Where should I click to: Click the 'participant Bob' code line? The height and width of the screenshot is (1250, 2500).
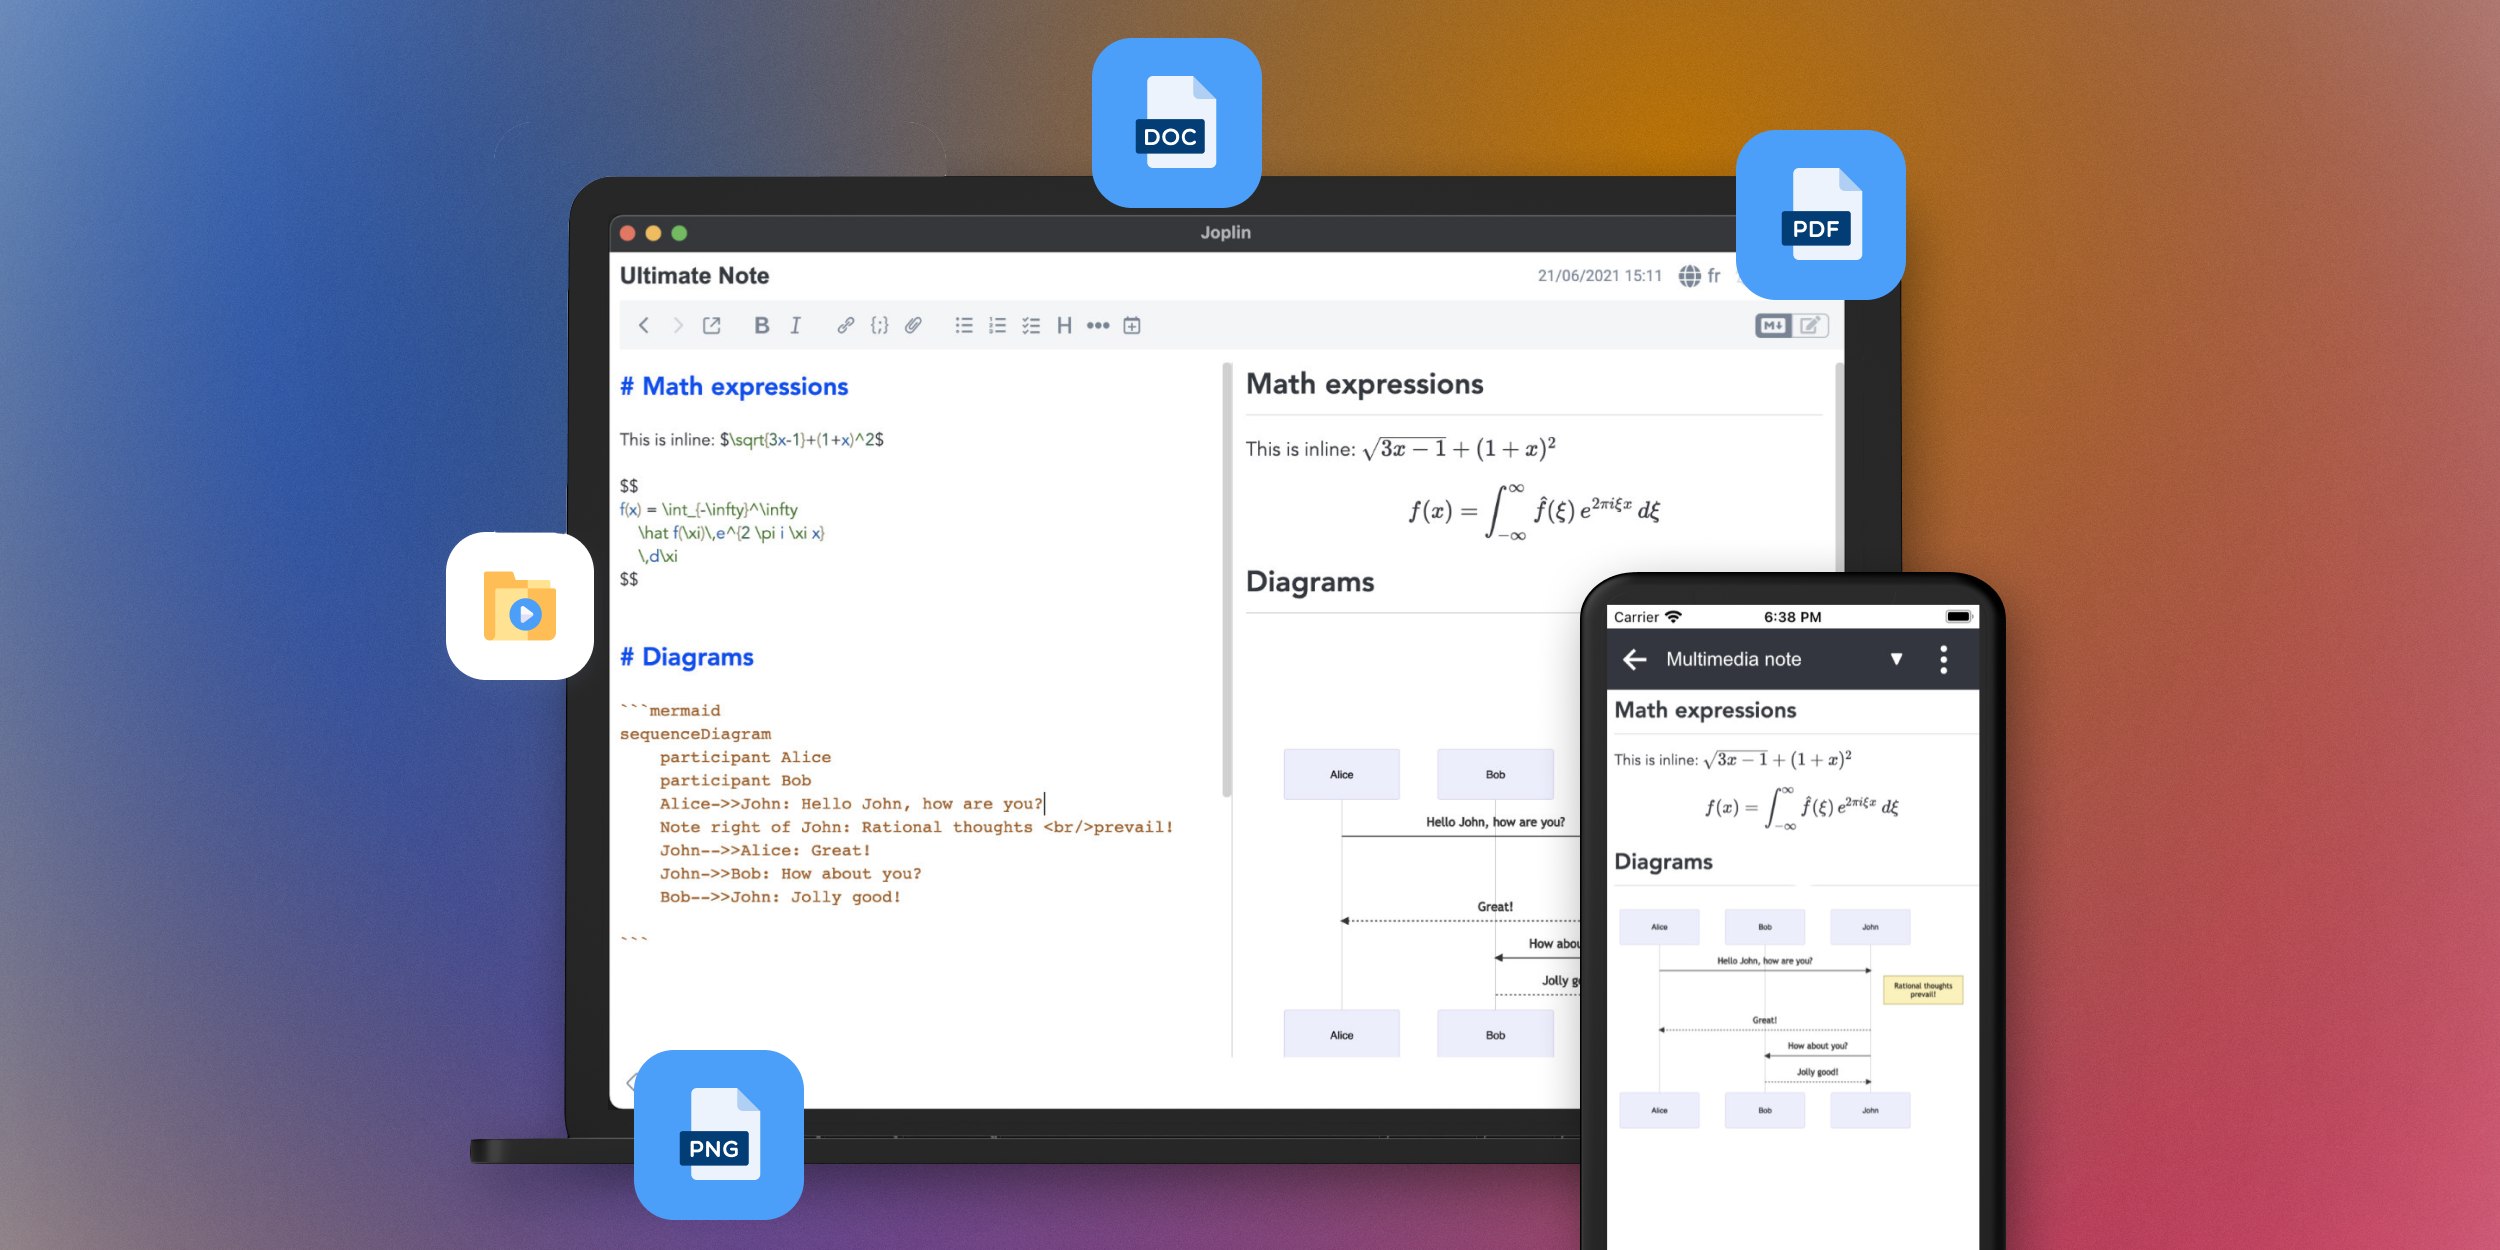[735, 780]
